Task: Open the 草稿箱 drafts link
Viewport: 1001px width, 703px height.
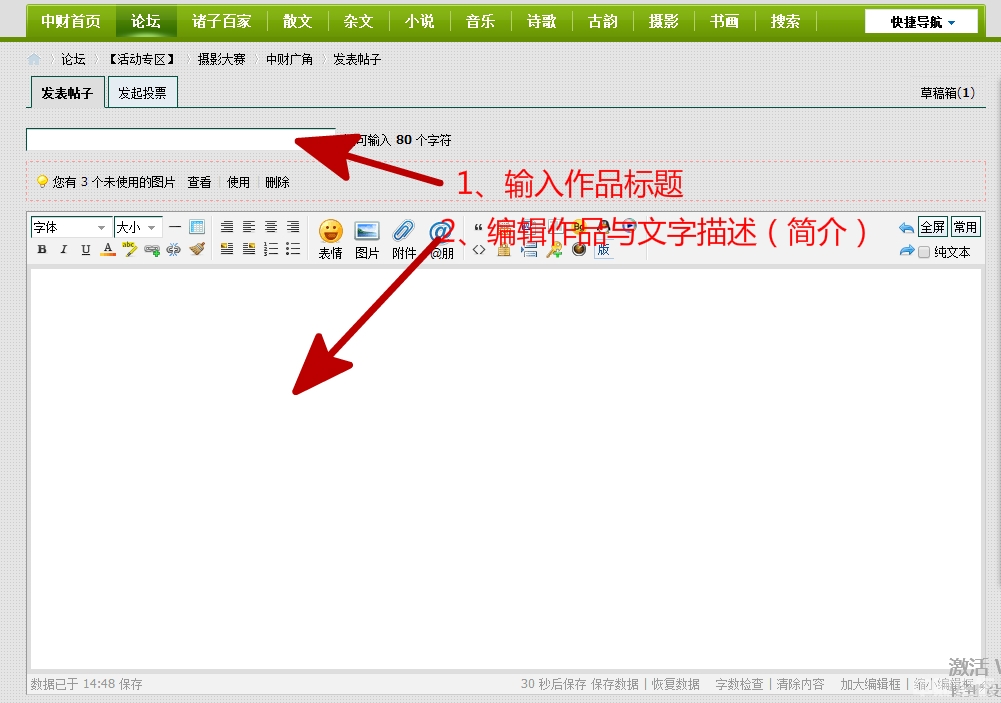Action: [946, 93]
